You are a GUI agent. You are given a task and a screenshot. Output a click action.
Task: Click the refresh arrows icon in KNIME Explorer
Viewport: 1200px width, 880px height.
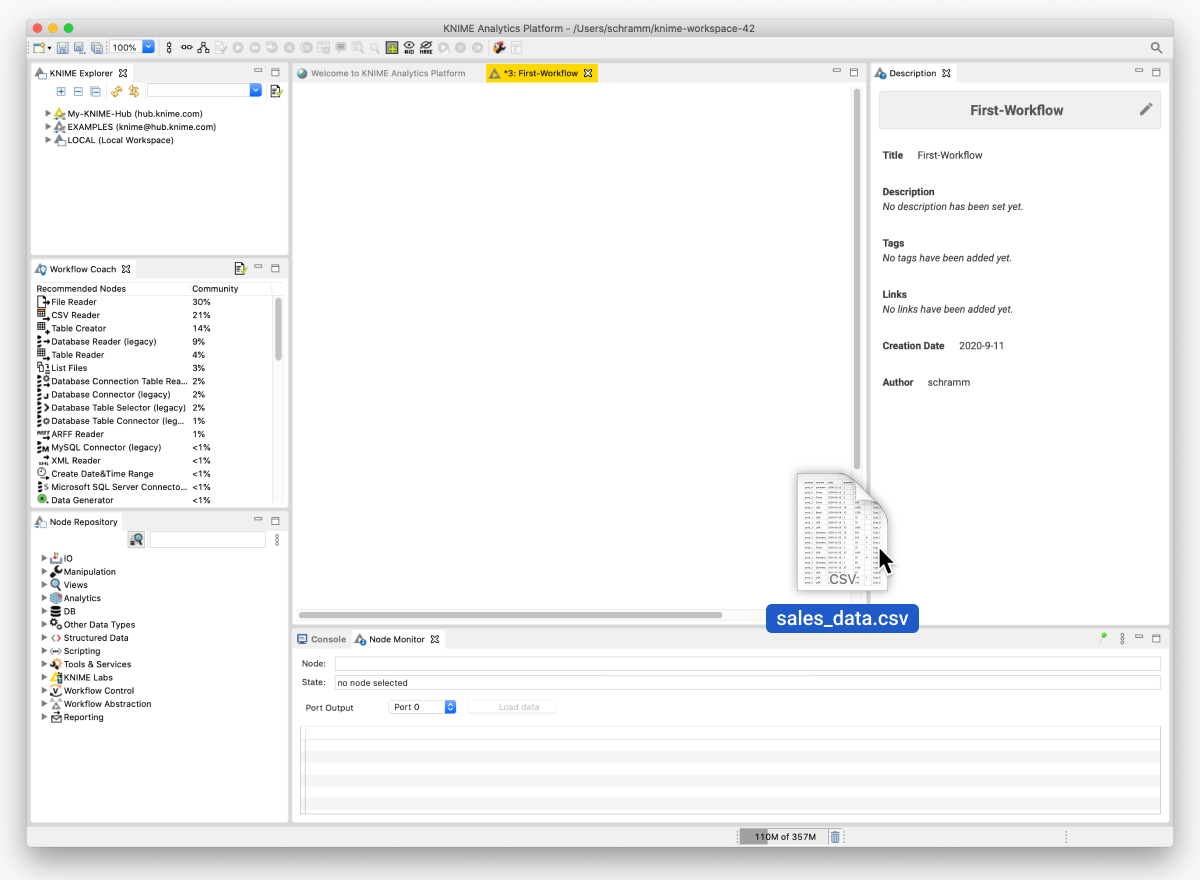click(x=116, y=91)
